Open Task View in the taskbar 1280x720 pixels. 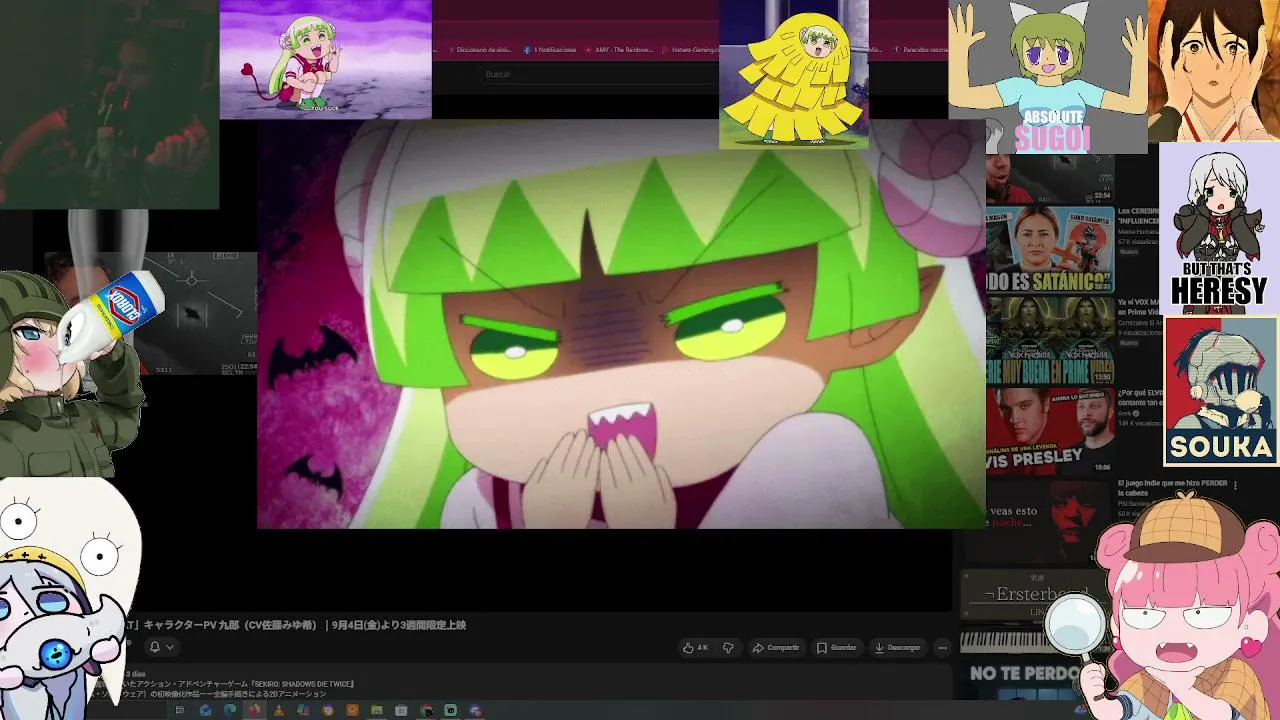[x=180, y=710]
